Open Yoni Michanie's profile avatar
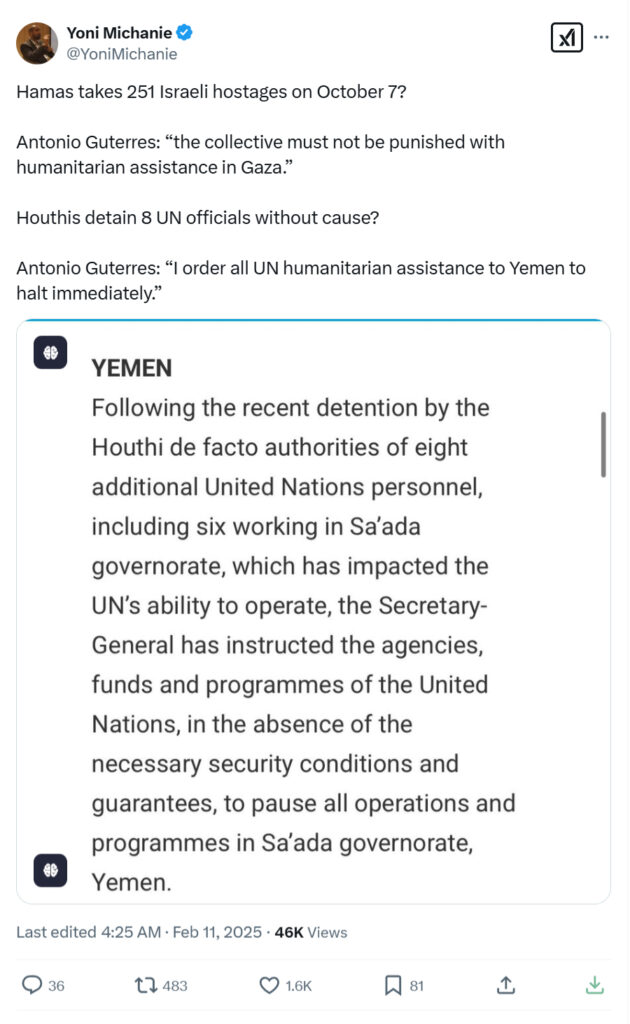 coord(37,43)
